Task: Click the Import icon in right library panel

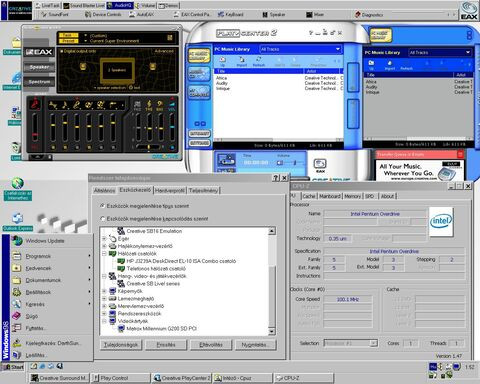Action: (x=389, y=65)
